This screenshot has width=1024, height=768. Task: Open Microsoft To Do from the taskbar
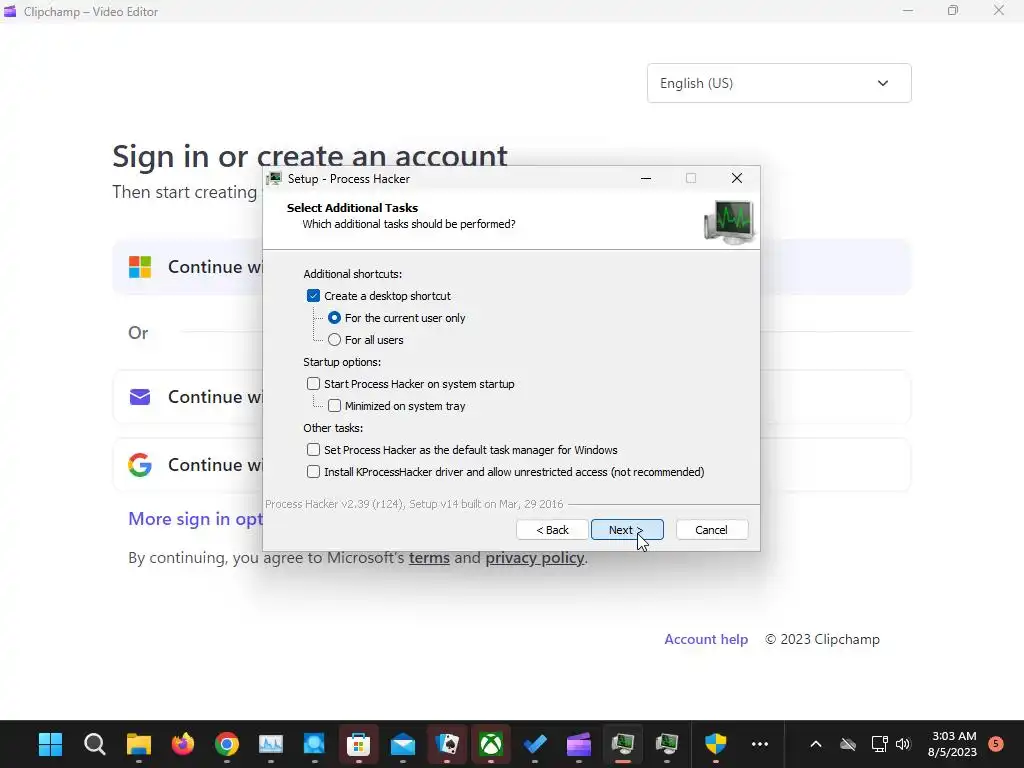[535, 744]
